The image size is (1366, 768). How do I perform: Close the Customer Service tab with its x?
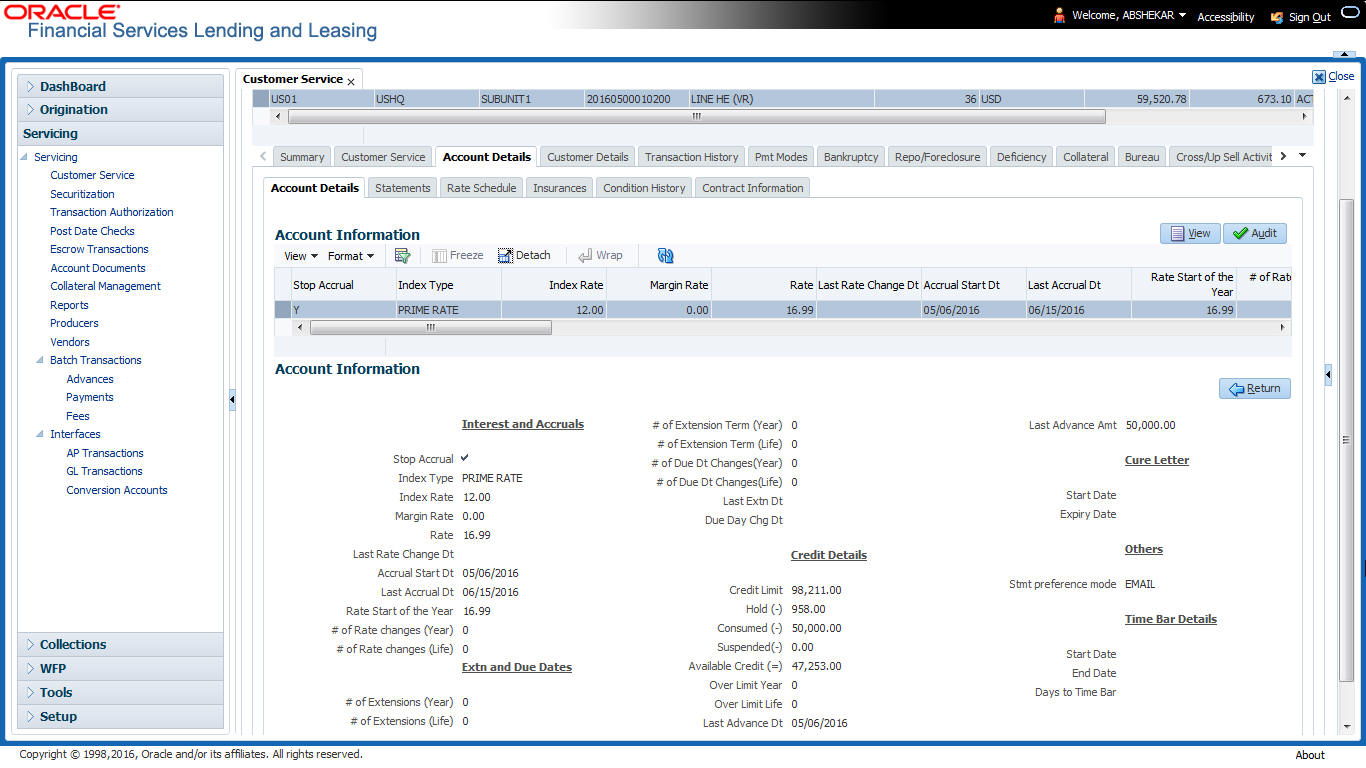point(351,81)
